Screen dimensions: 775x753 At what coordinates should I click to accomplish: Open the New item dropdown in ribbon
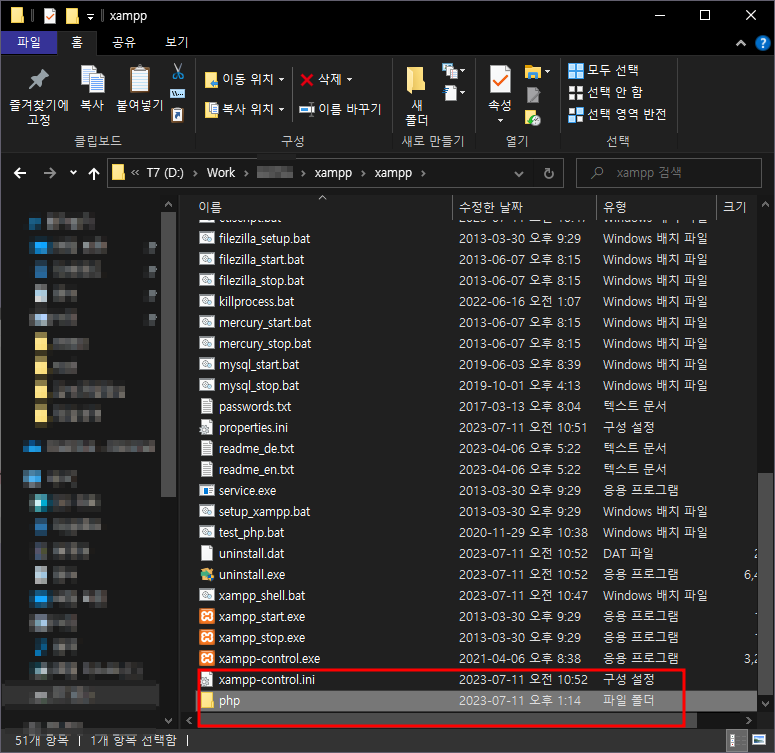462,71
